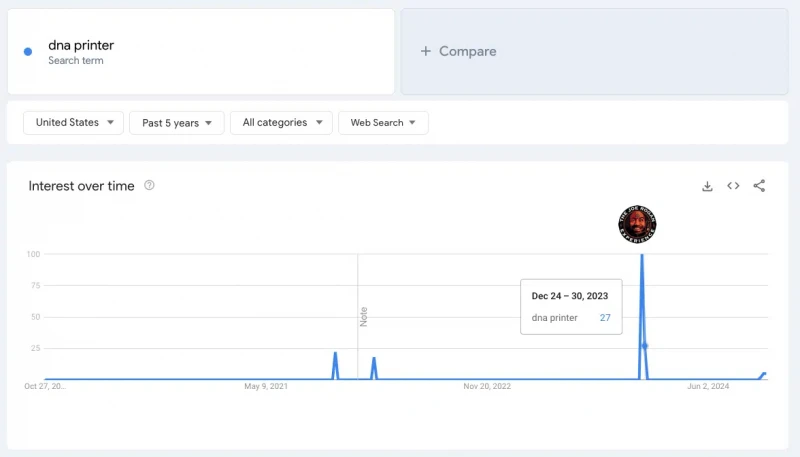Select the May 9, 2021 axis label
This screenshot has width=800, height=457.
[x=266, y=386]
